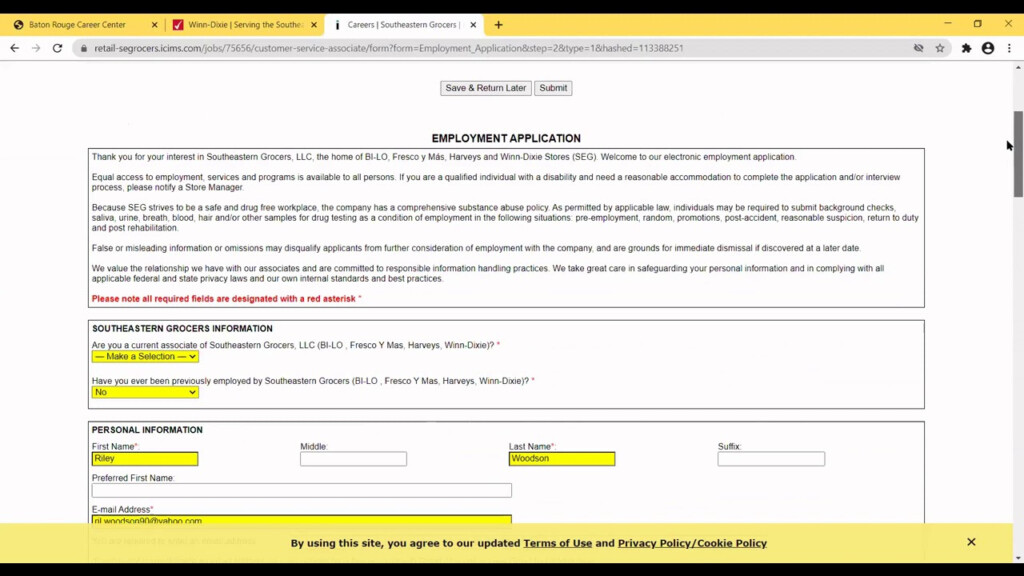Click the scrollbar up arrow
This screenshot has height=576, width=1024.
point(1018,67)
